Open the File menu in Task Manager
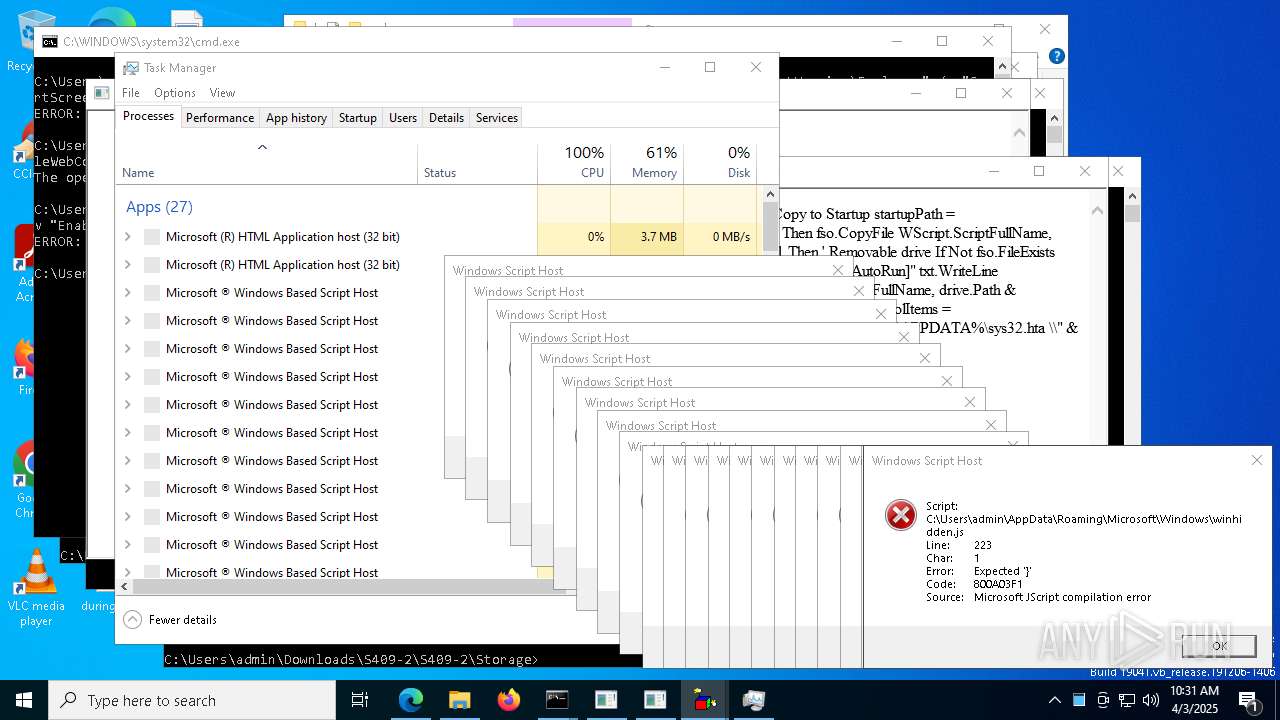 tap(131, 92)
